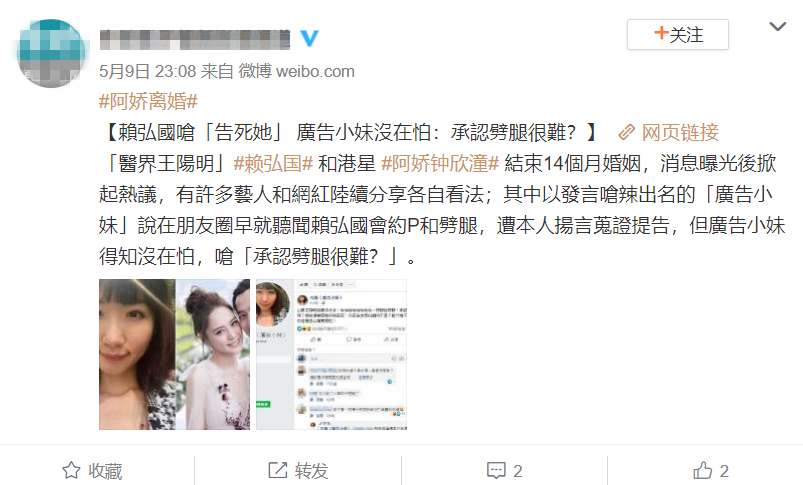Click the star favorite icon
803x485 pixels.
71,470
